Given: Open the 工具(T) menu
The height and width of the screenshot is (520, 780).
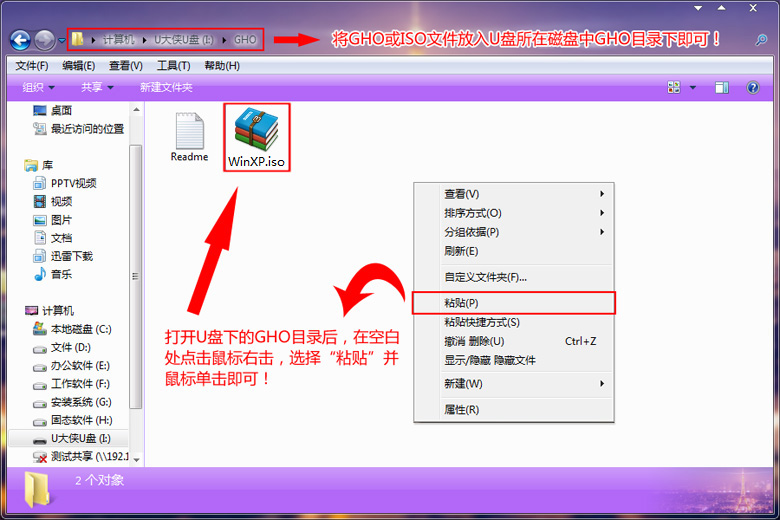Looking at the screenshot, I should click(174, 66).
